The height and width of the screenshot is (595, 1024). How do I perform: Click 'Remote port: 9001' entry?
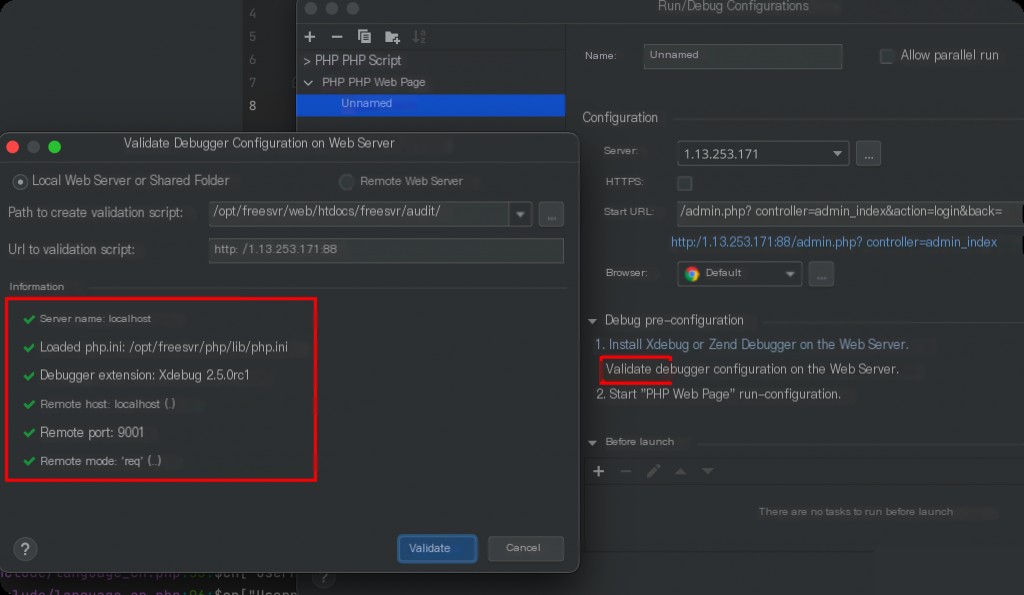coord(91,432)
